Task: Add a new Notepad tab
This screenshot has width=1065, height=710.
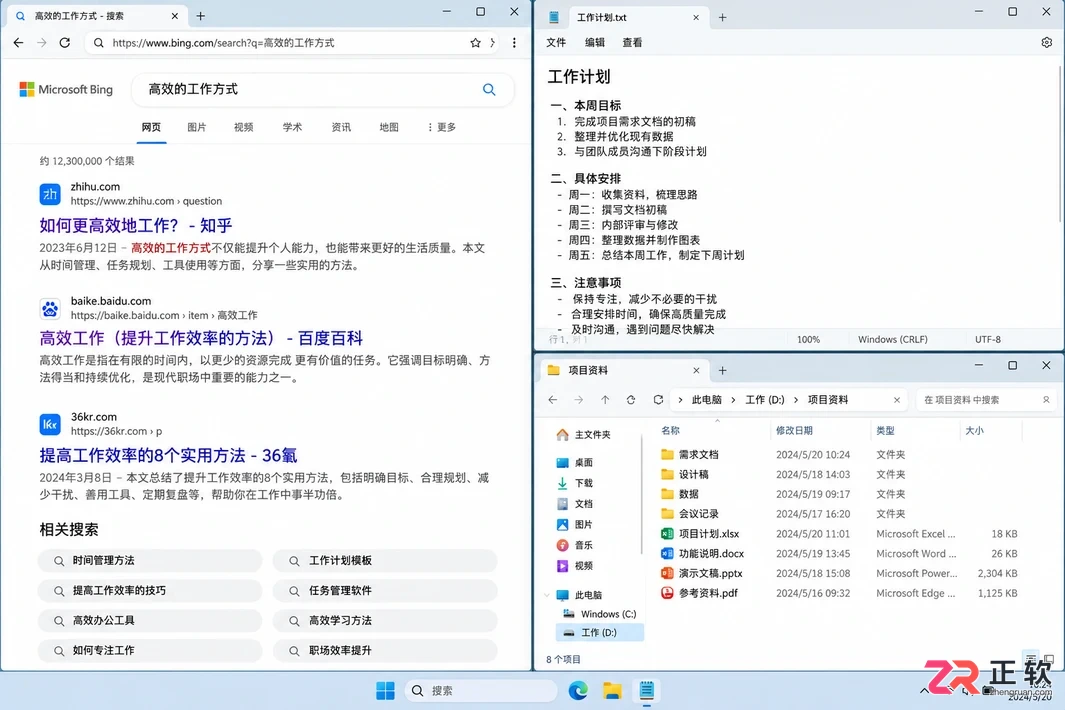Action: (723, 18)
